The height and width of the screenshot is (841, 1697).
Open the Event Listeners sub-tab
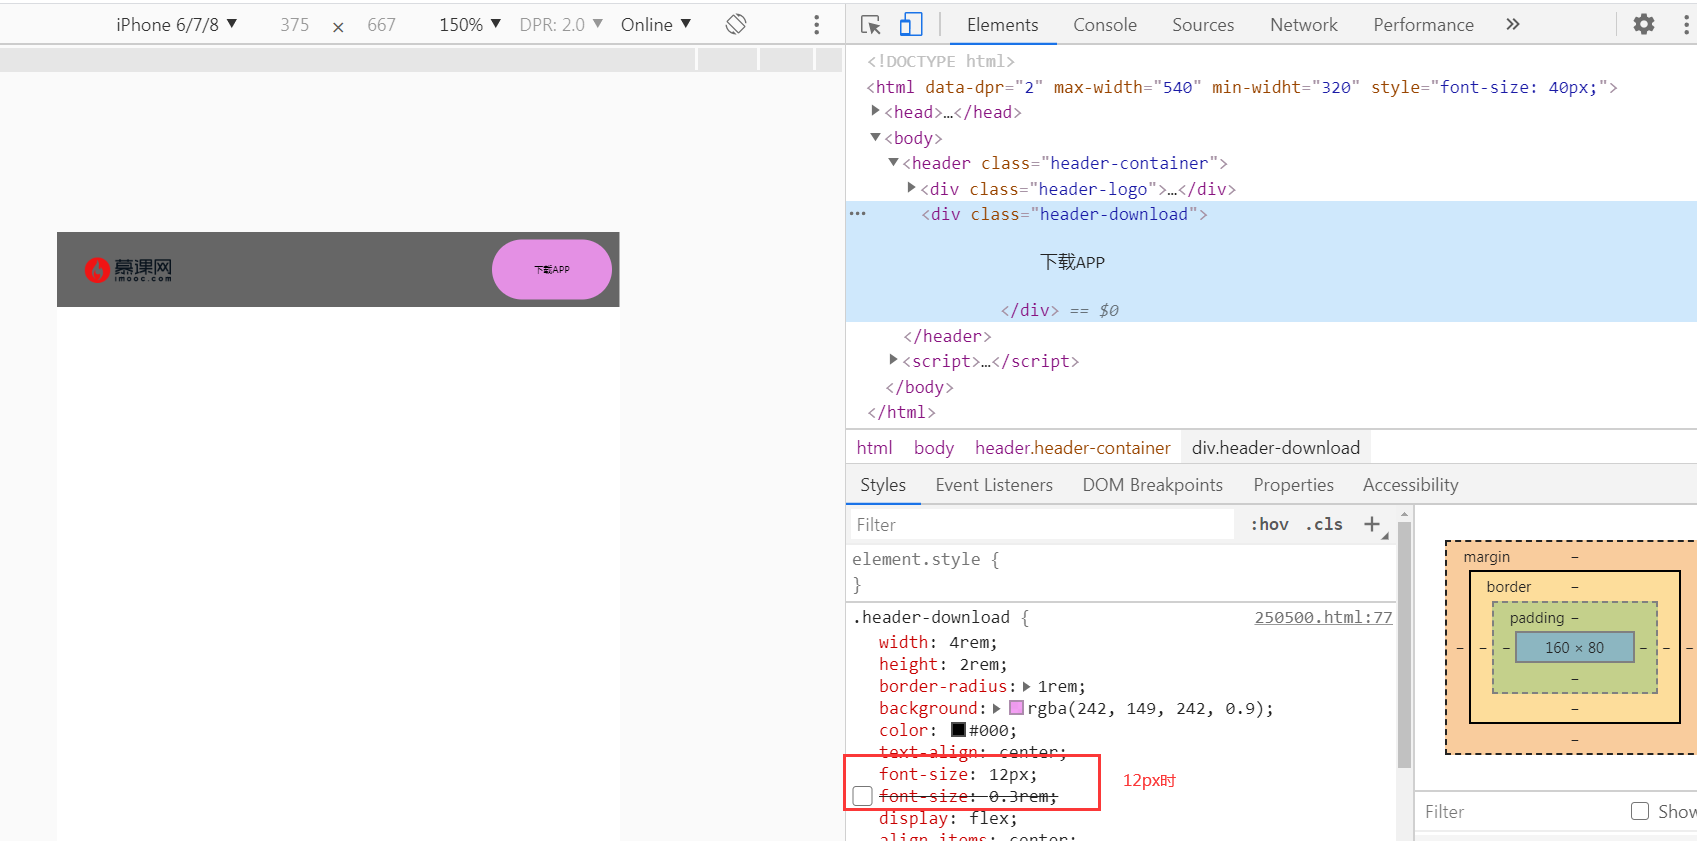tap(994, 485)
